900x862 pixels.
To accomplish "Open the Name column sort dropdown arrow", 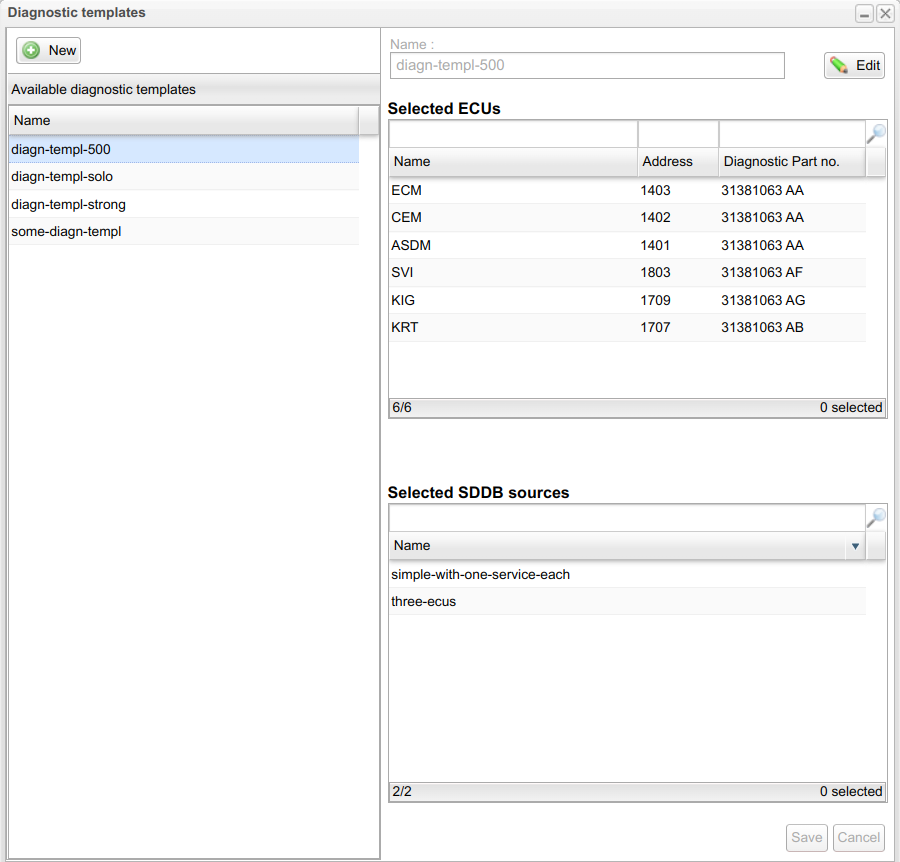I will [x=854, y=546].
